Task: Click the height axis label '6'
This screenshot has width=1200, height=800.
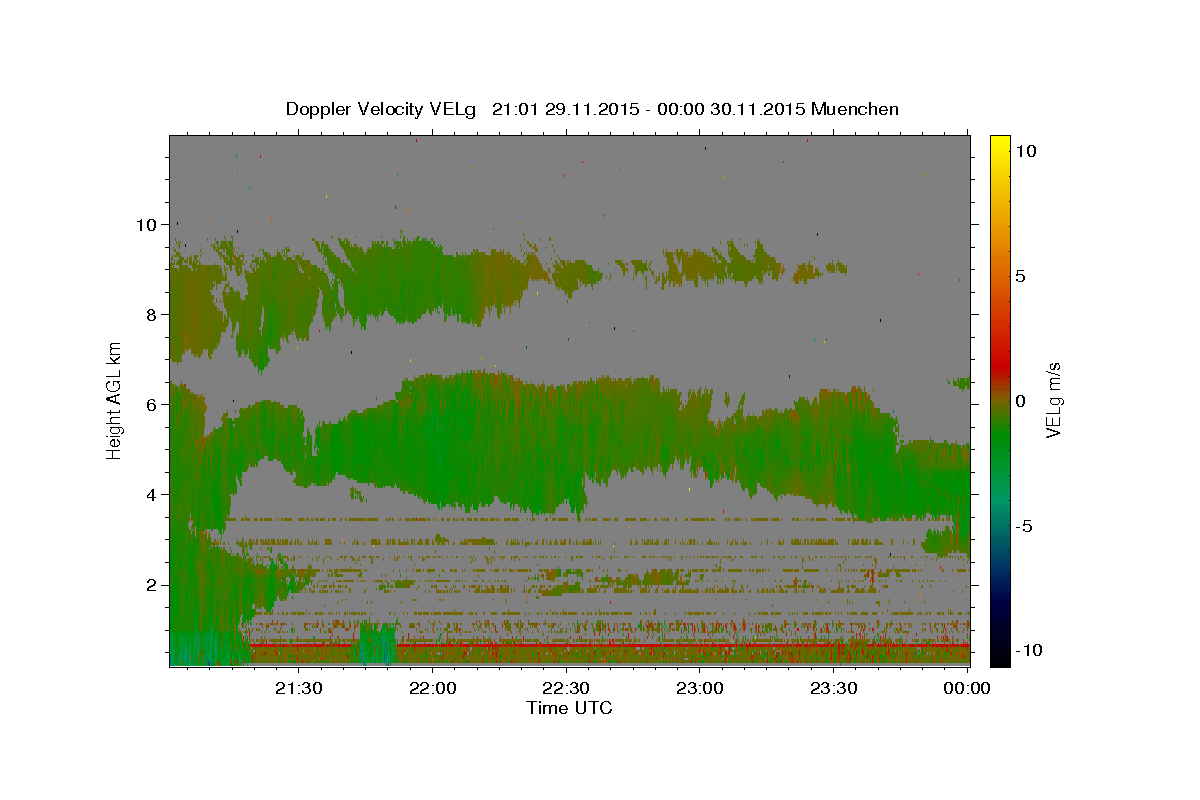Action: pos(152,405)
